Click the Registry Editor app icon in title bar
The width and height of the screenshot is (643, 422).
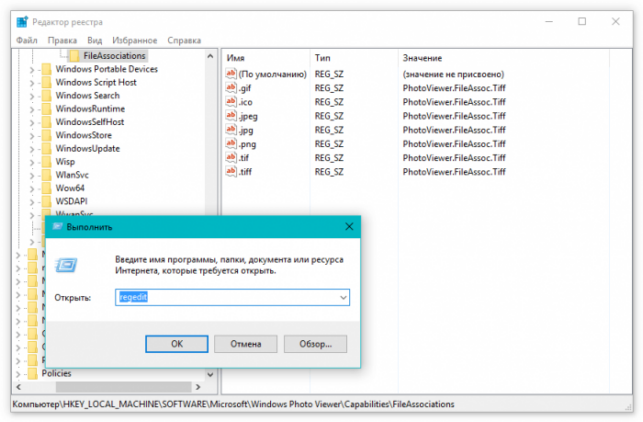(22, 22)
